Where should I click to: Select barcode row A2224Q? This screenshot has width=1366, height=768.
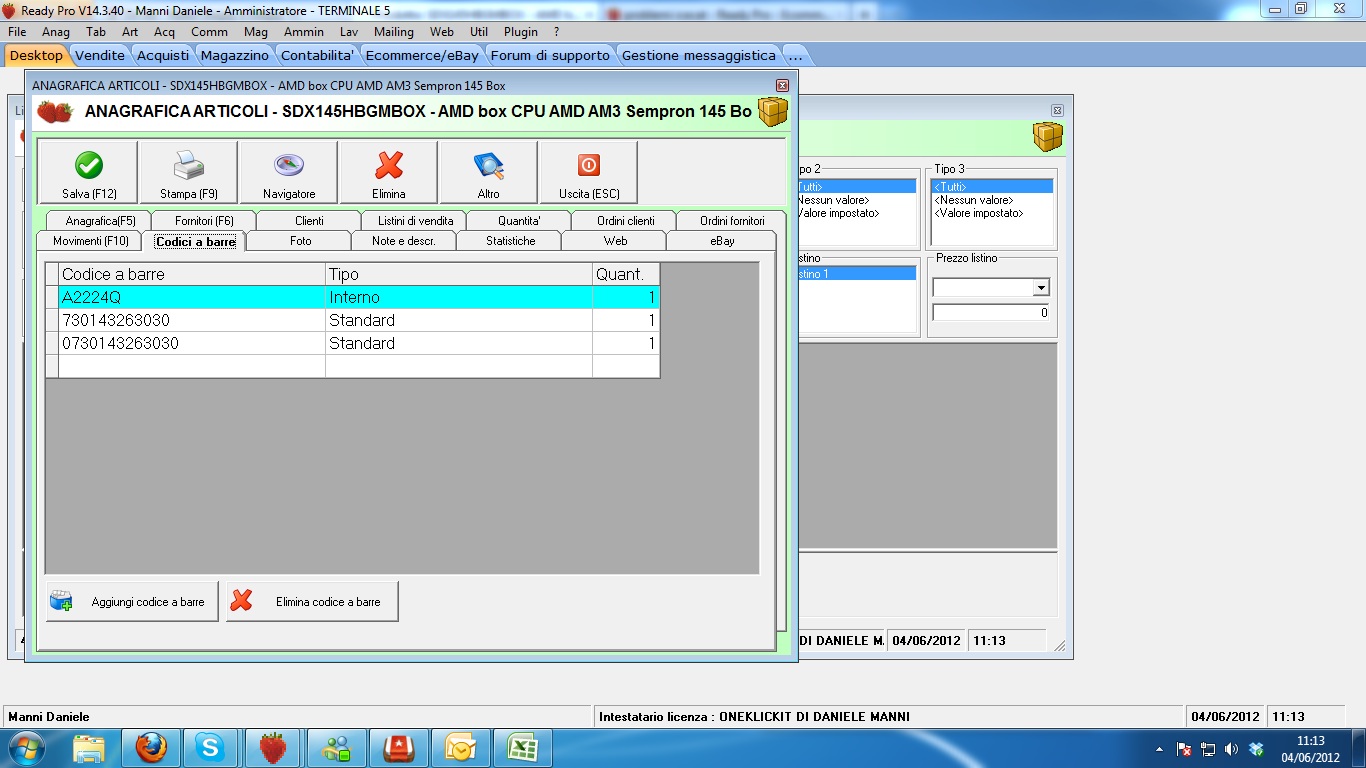pos(353,297)
